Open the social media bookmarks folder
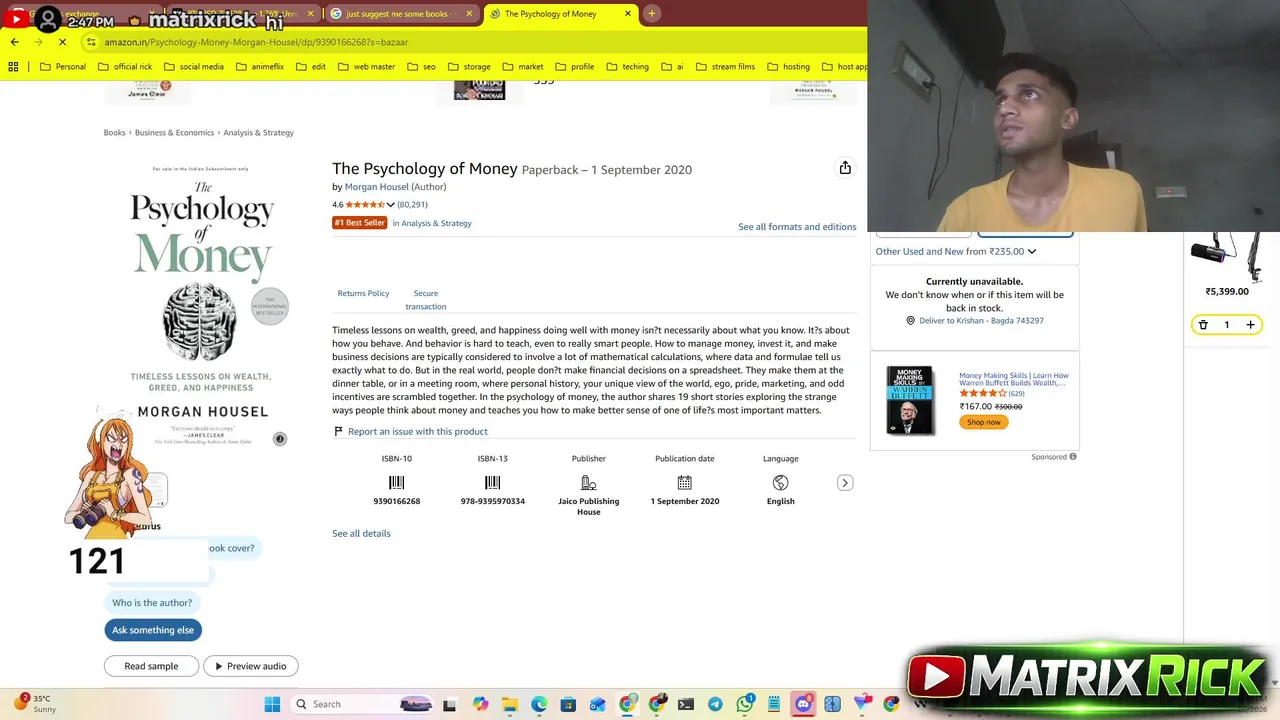This screenshot has height=720, width=1280. coord(193,67)
